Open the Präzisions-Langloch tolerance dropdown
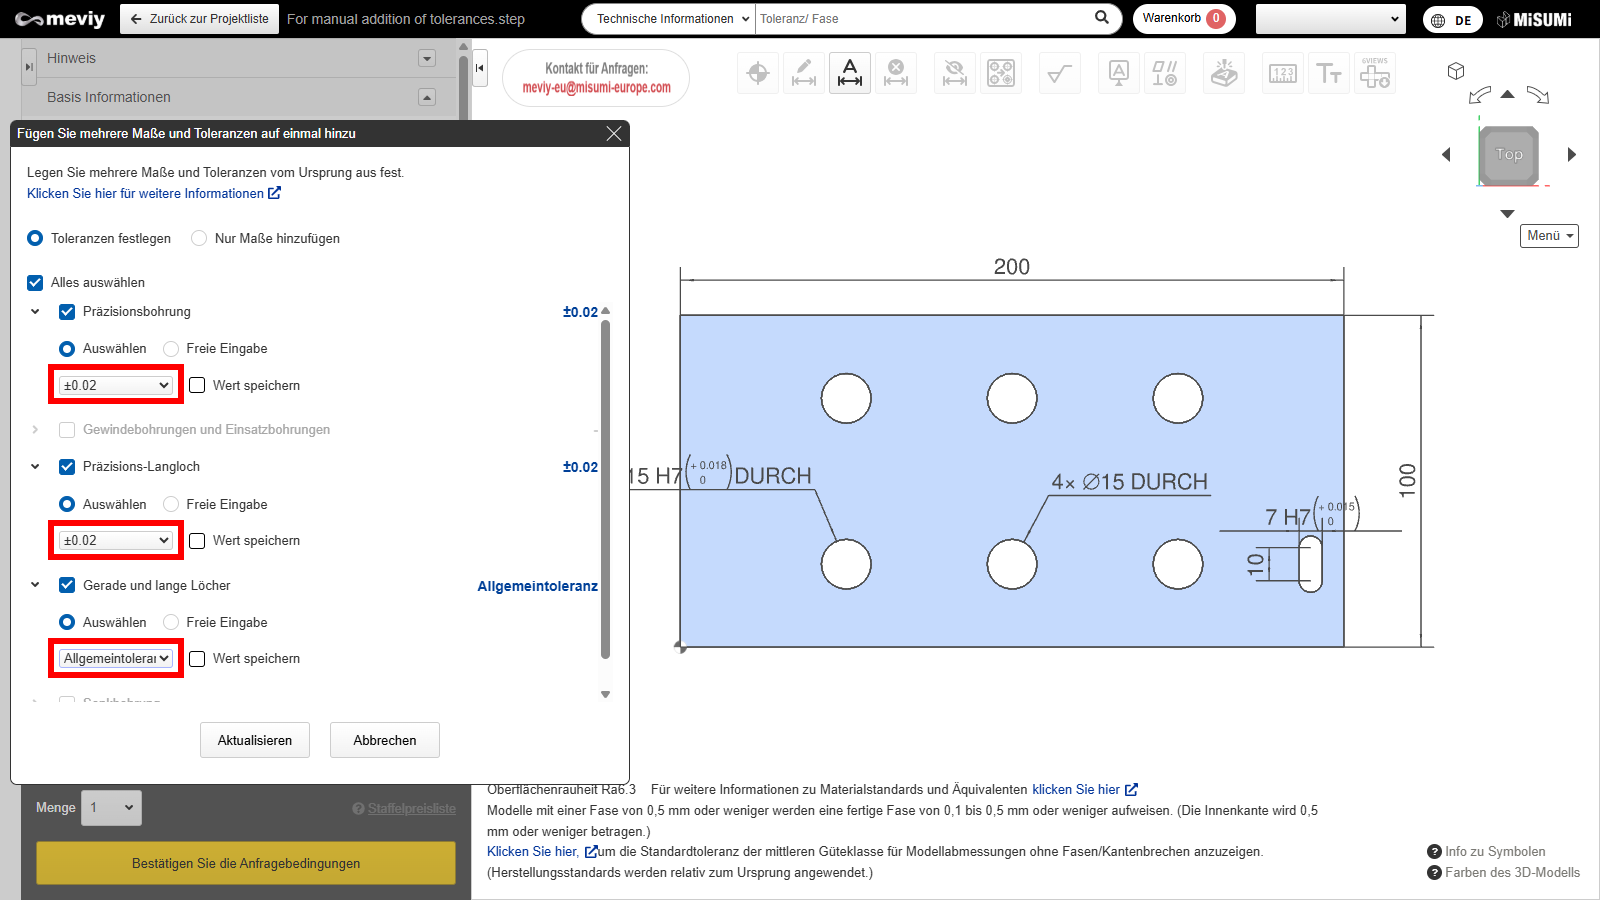The width and height of the screenshot is (1600, 900). (116, 540)
